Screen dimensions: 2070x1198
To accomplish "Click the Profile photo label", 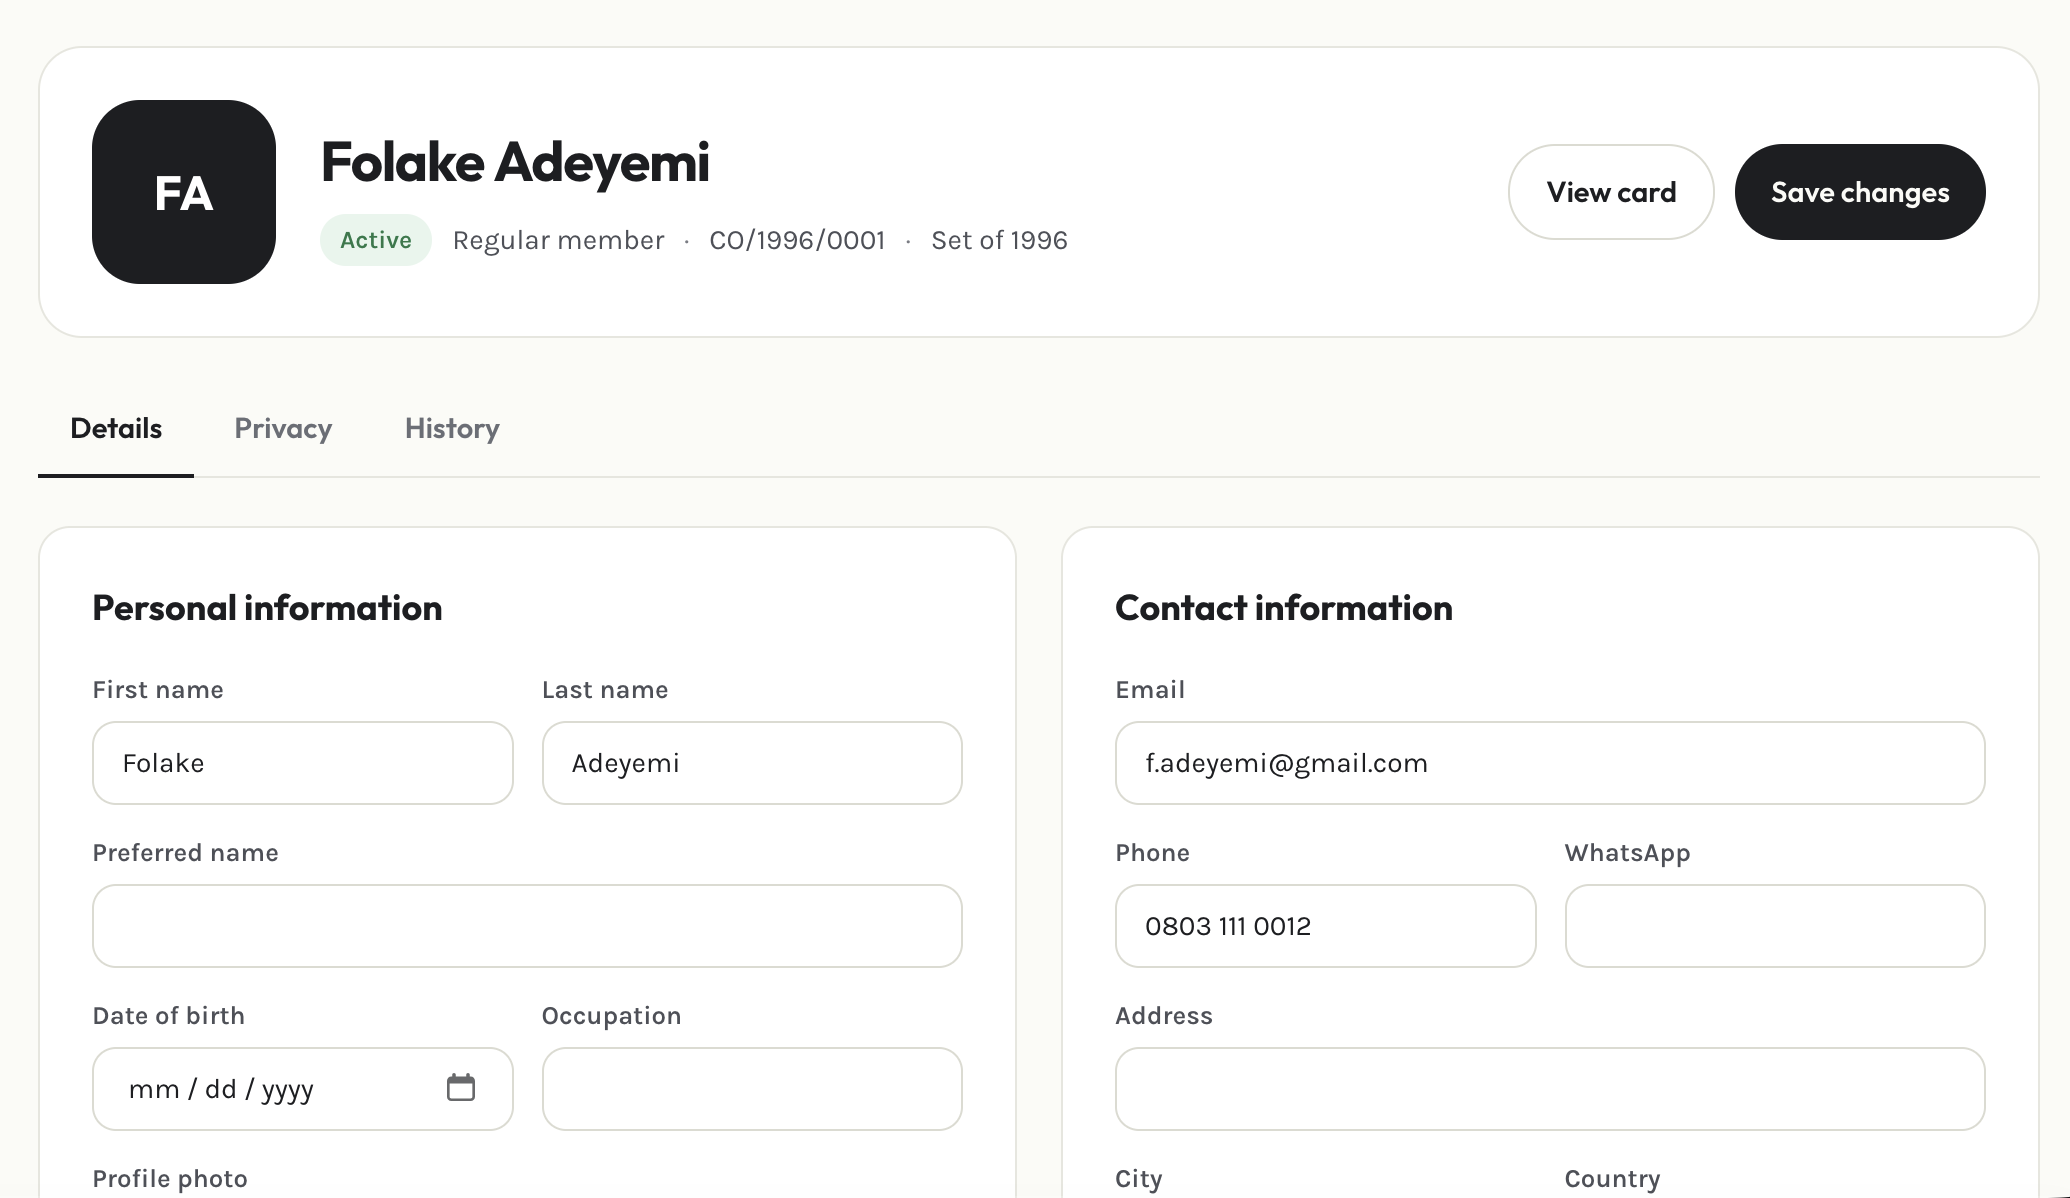I will [170, 1179].
